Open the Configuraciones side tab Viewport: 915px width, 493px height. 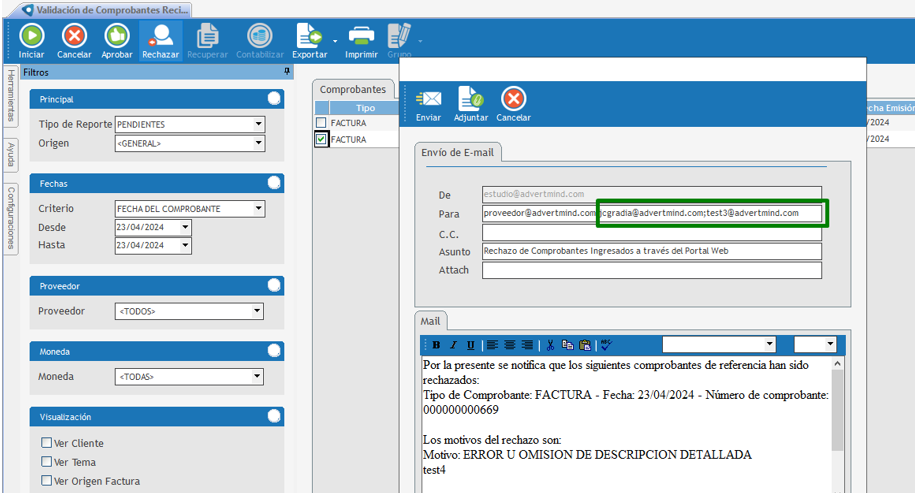click(x=11, y=219)
